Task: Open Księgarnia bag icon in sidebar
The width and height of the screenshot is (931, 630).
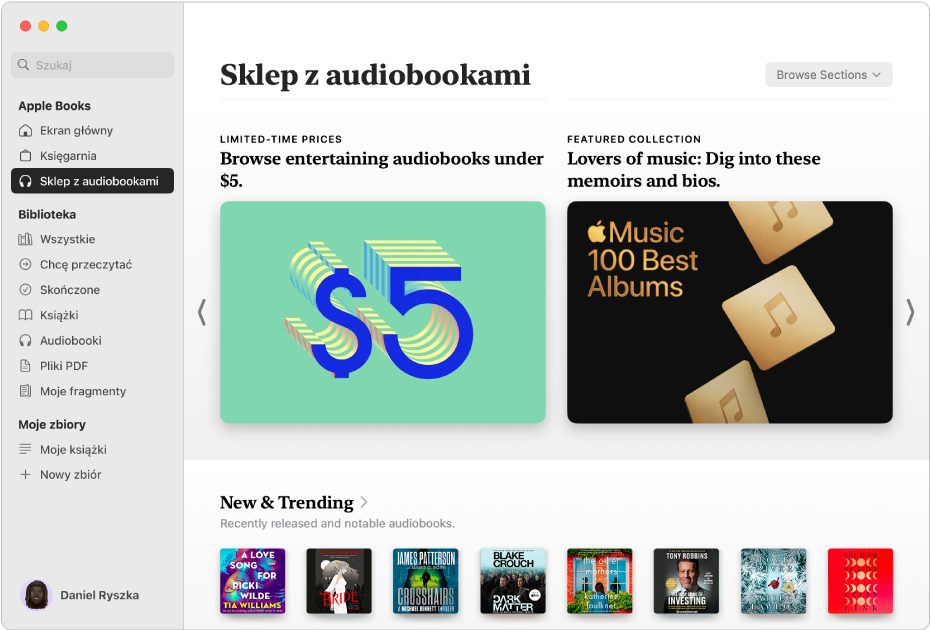Action: click(25, 156)
